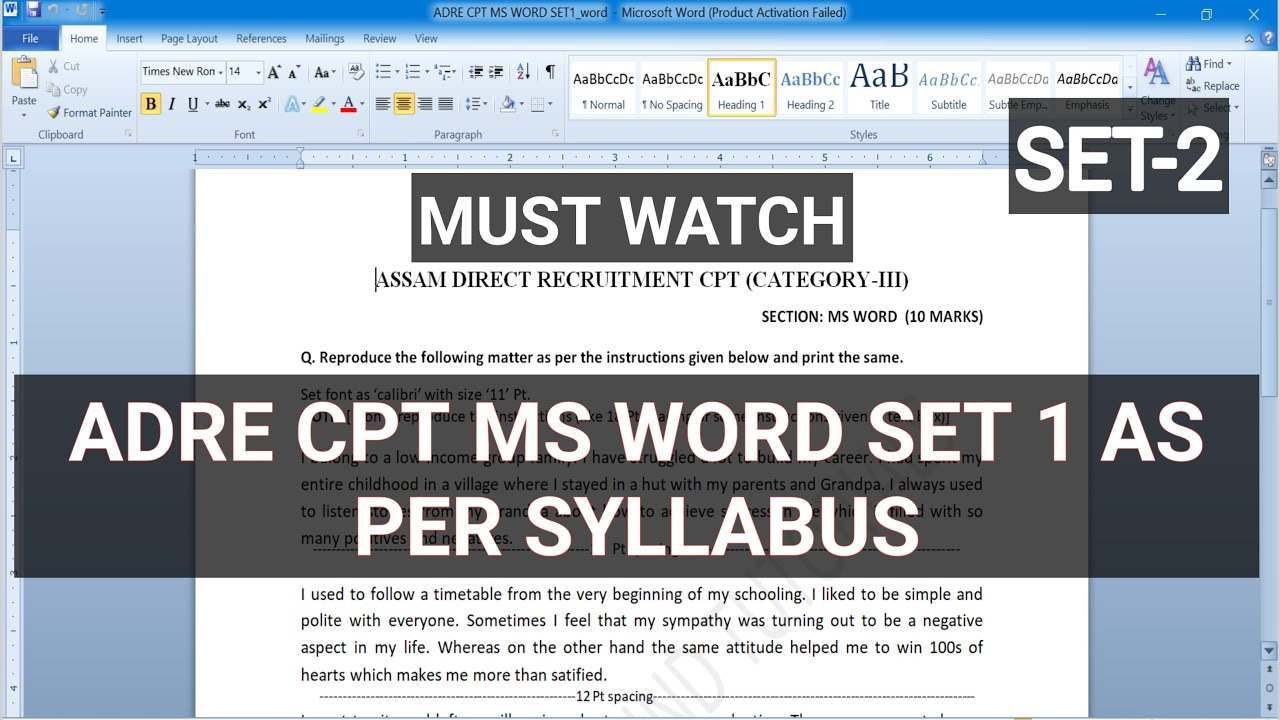Expand the Multilevel List dropdown

[x=456, y=72]
